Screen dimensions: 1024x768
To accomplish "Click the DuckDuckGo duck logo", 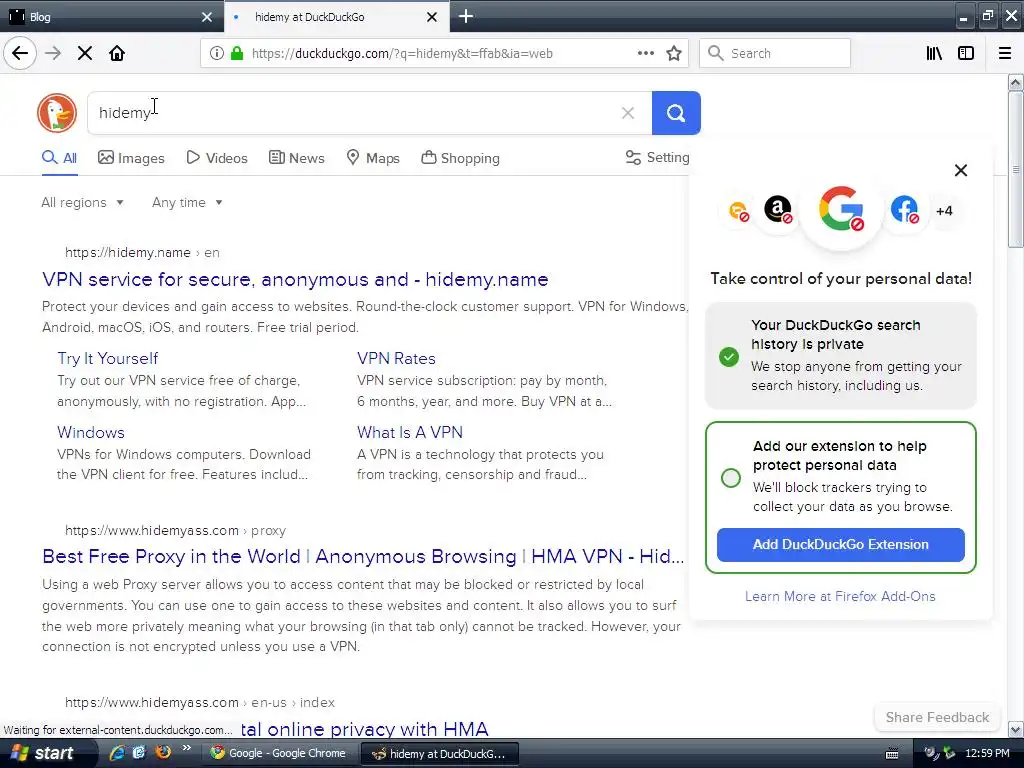I will [x=57, y=113].
